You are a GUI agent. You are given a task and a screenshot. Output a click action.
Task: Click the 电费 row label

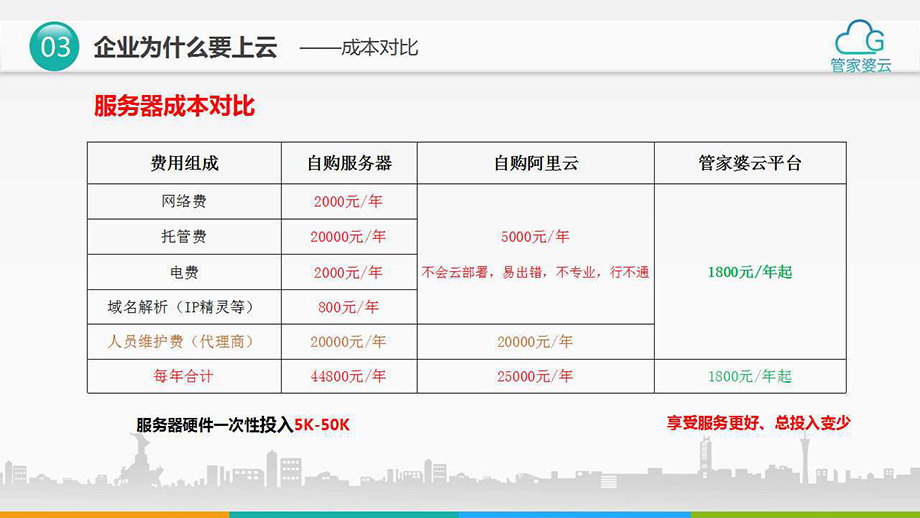point(184,272)
